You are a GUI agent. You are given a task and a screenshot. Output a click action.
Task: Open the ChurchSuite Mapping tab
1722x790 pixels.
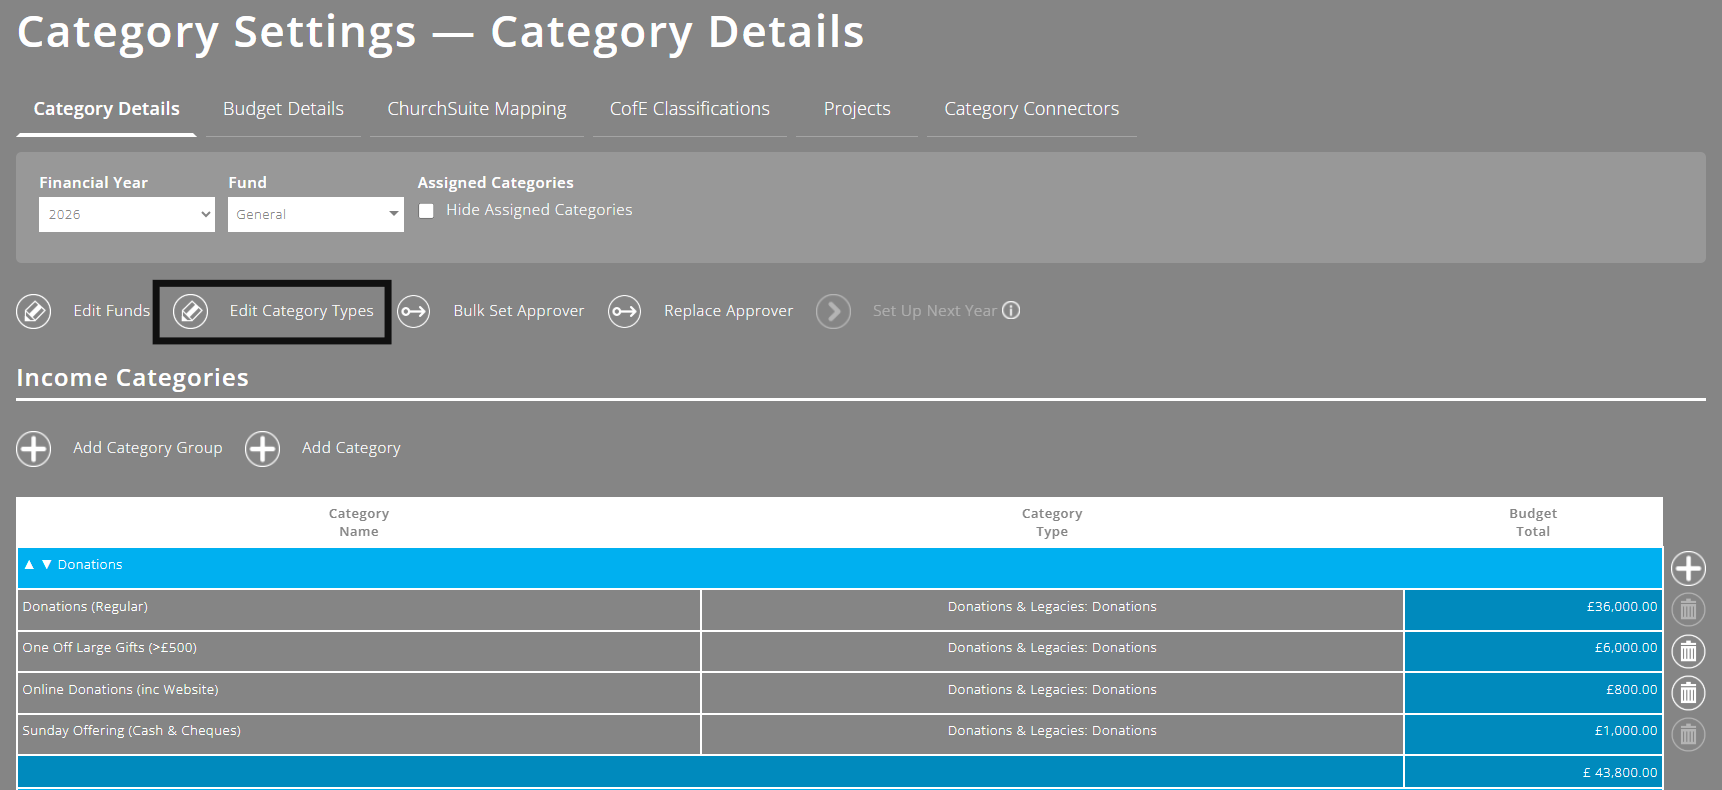click(x=476, y=109)
